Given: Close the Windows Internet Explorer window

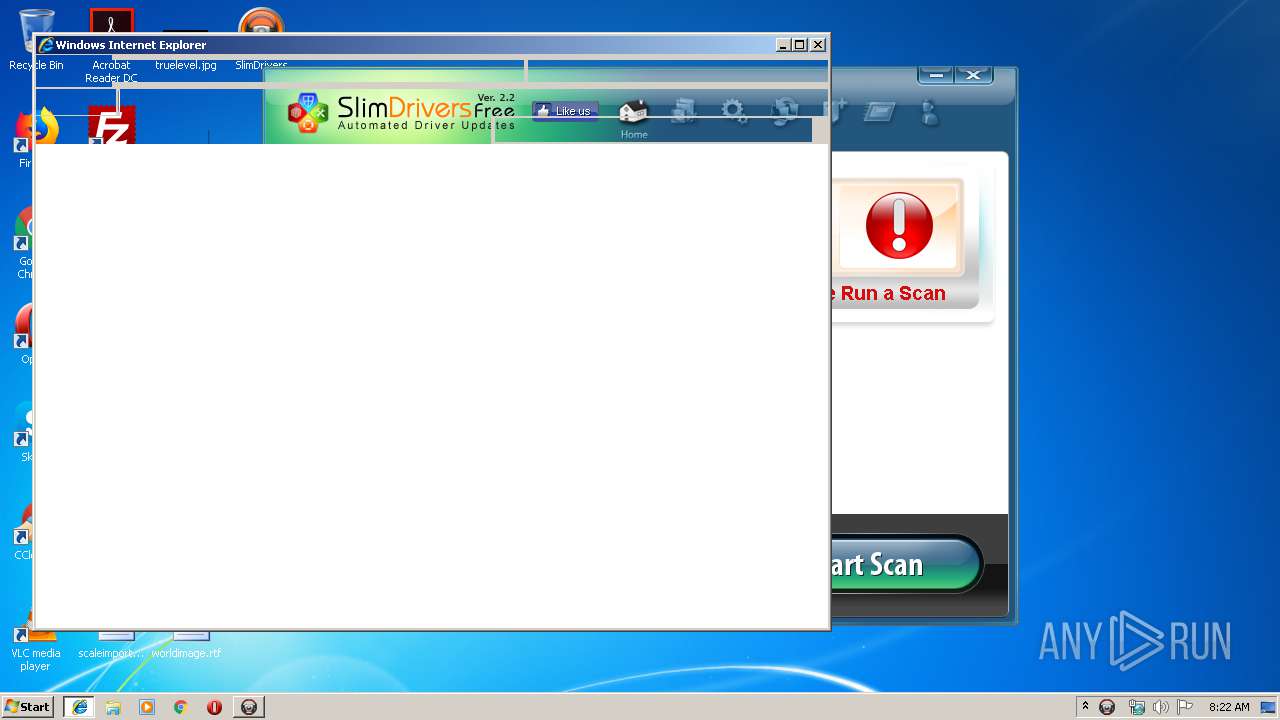Looking at the screenshot, I should (818, 45).
